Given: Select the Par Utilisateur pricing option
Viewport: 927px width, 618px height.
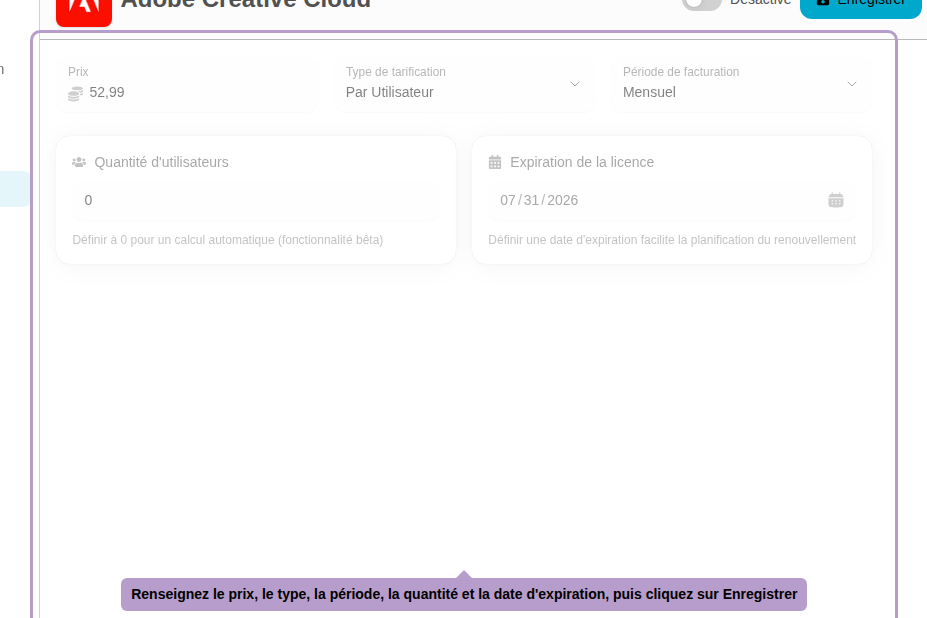Looking at the screenshot, I should click(x=389, y=92).
